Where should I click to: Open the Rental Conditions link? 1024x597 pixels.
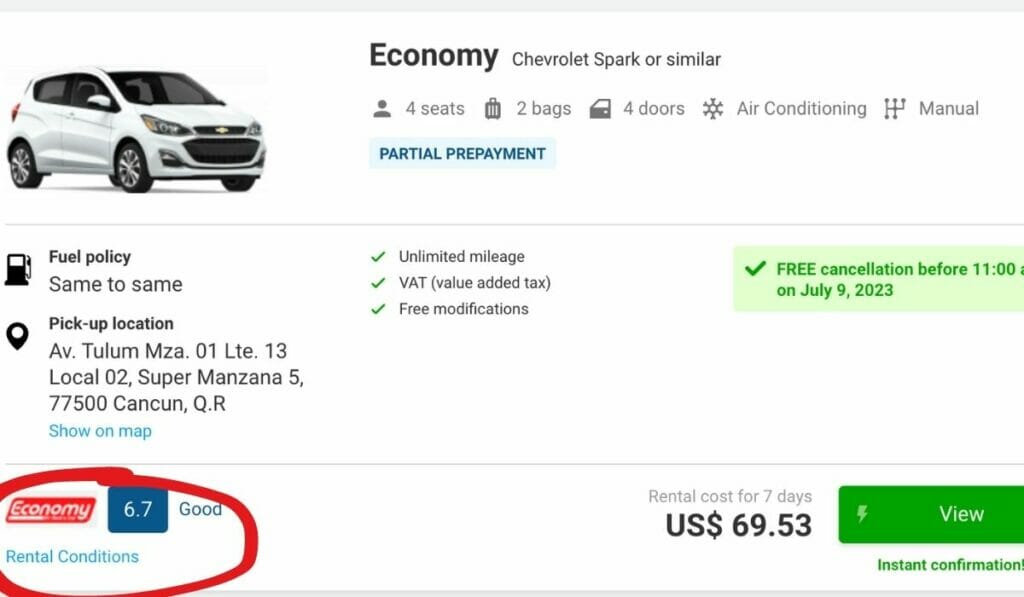[72, 556]
